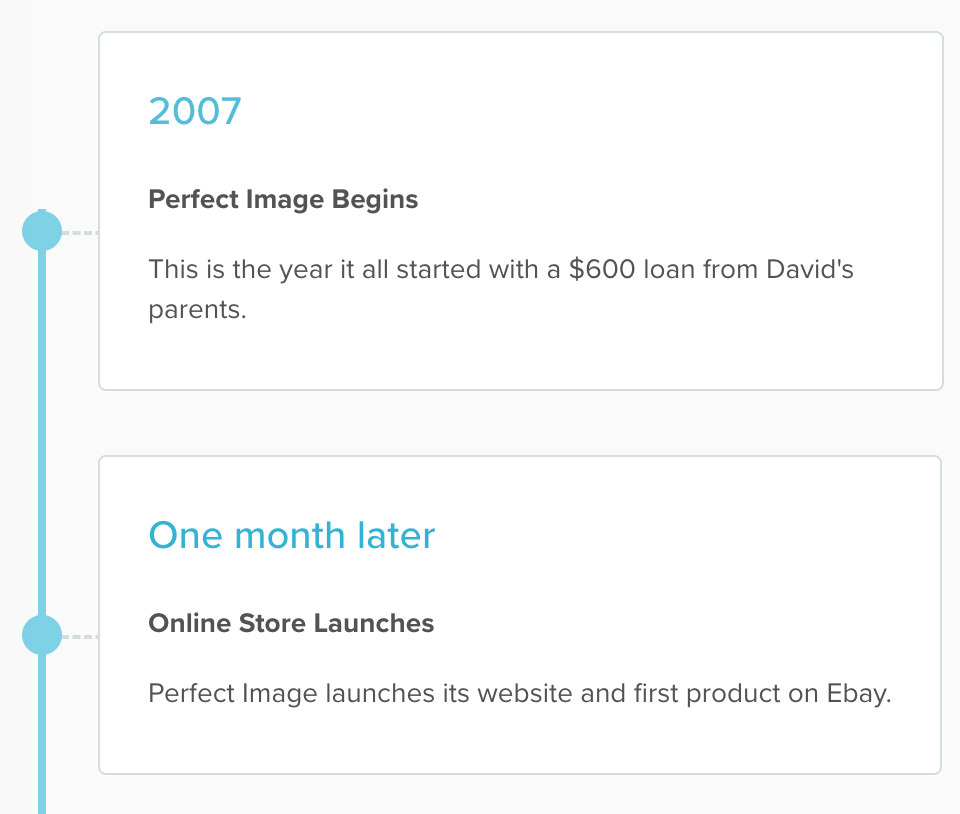Click the dashed connector beside the 2007 card
960x814 pixels.
(80, 233)
